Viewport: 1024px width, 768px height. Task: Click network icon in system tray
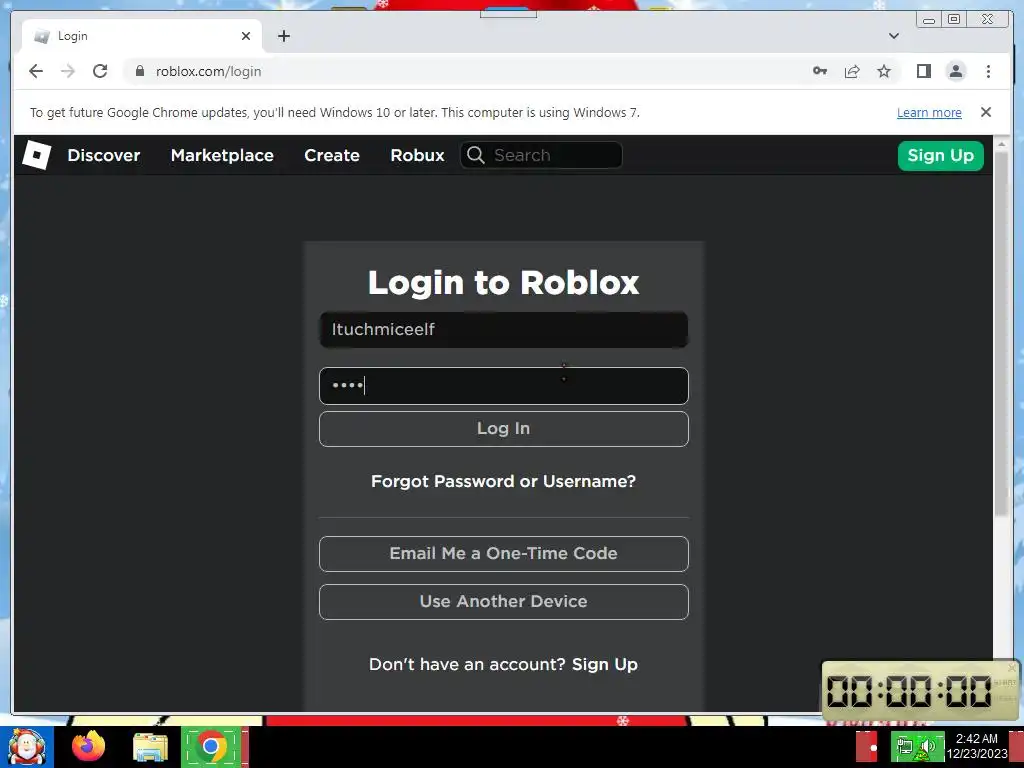coord(904,746)
